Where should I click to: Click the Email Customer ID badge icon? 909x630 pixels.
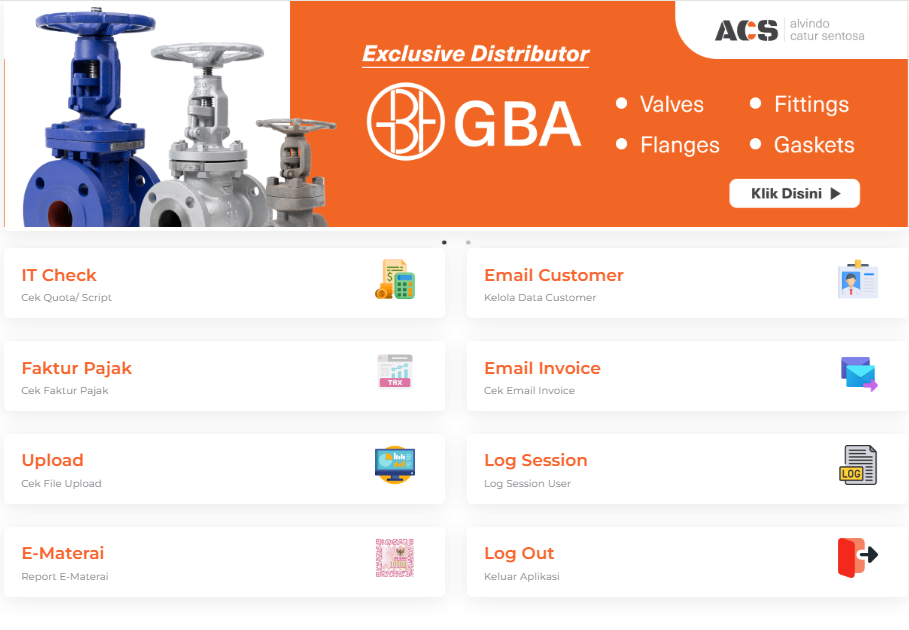pyautogui.click(x=858, y=280)
